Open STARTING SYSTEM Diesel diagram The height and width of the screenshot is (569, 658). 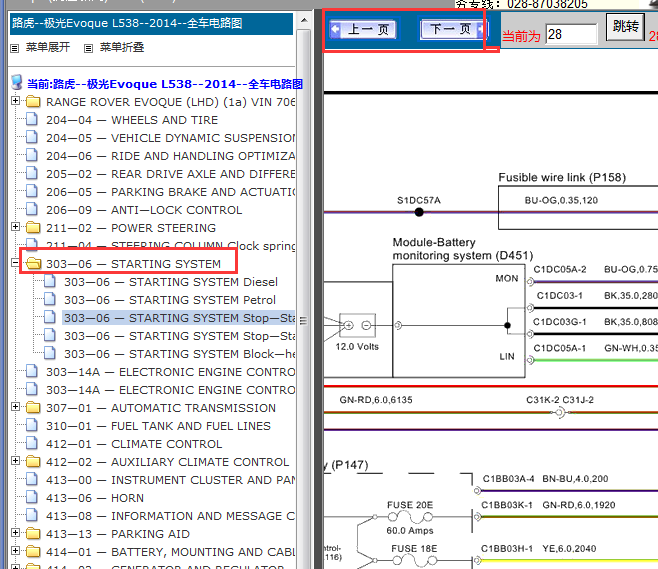(x=171, y=282)
